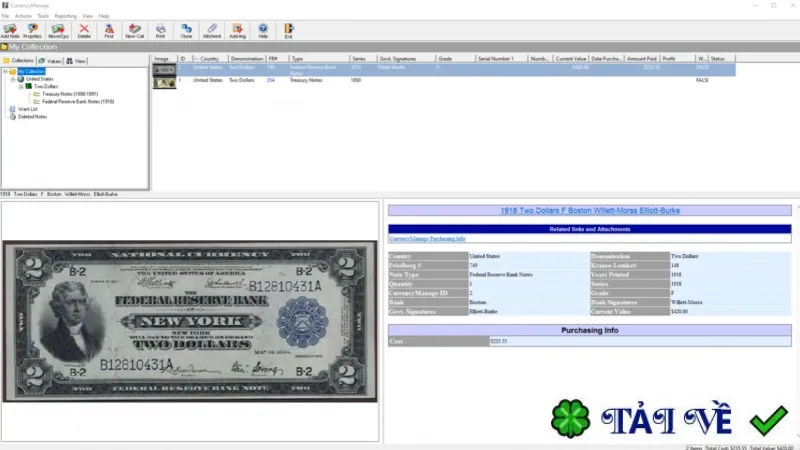This screenshot has width=800, height=450.
Task: Click the Exit toolbar icon
Action: click(x=289, y=31)
